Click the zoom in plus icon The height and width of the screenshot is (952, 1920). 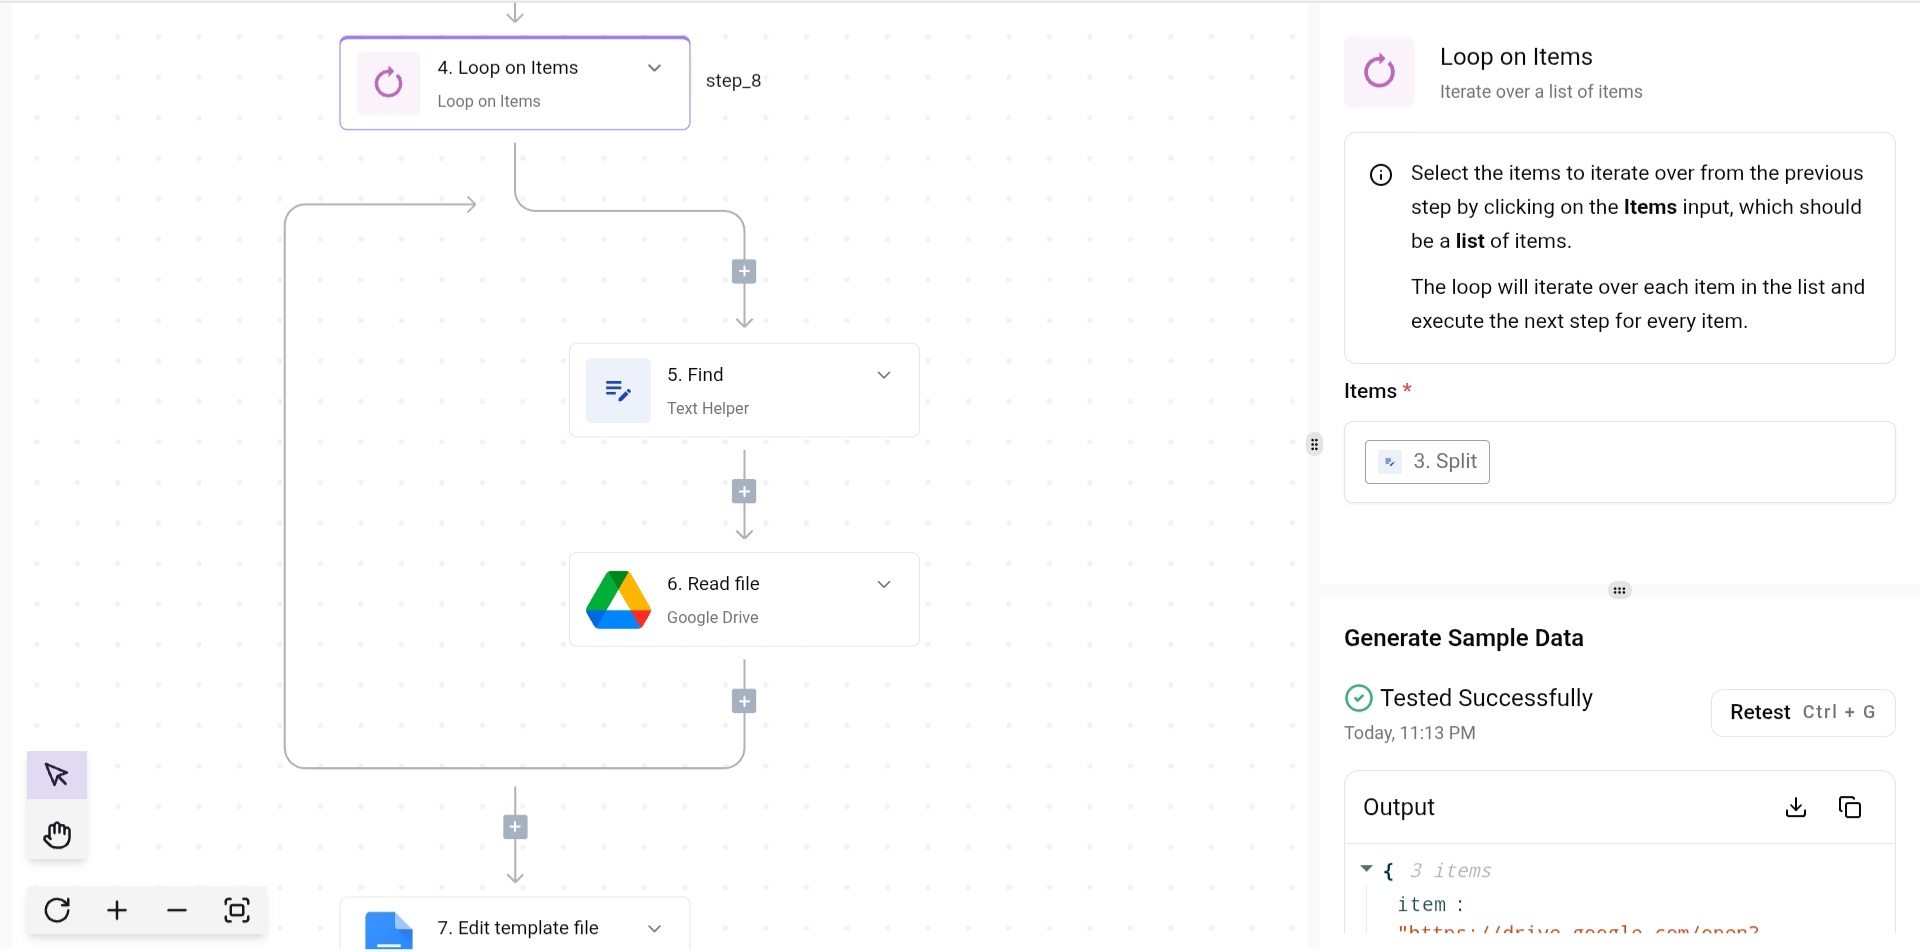117,910
